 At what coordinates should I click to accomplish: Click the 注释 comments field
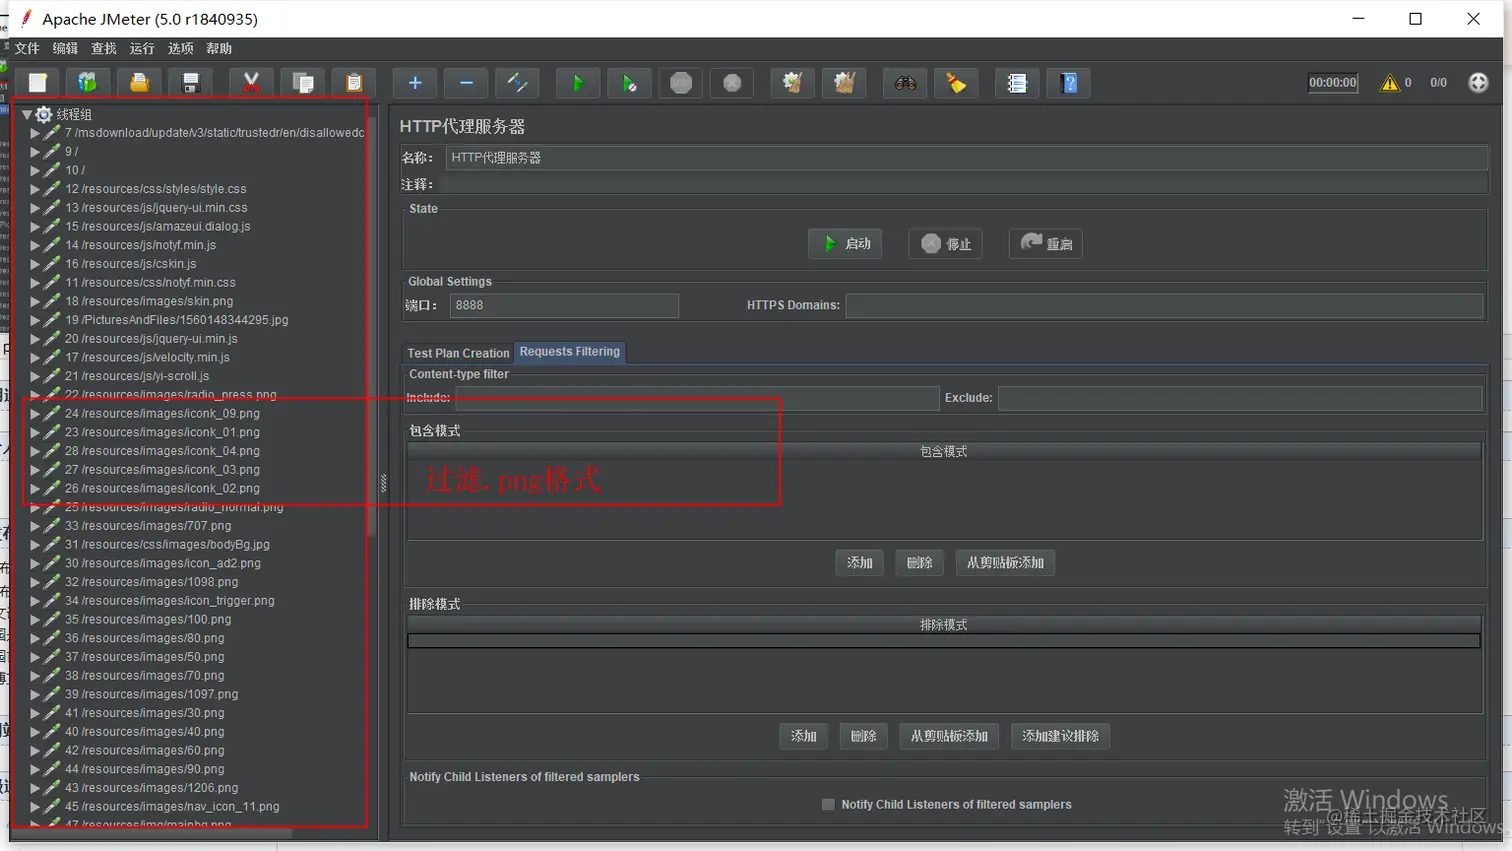pos(966,184)
